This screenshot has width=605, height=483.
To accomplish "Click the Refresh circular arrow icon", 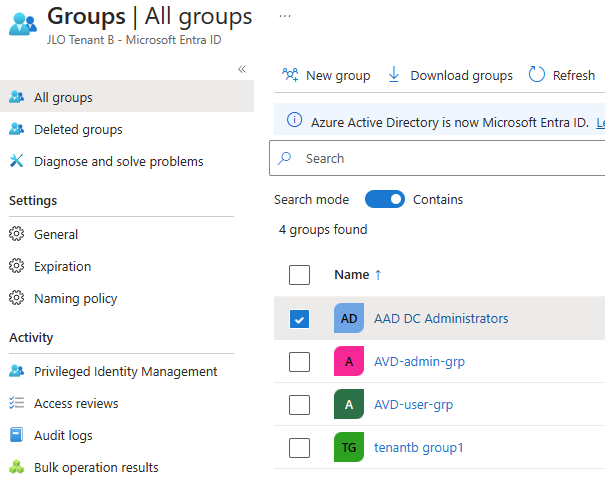I will pyautogui.click(x=537, y=74).
